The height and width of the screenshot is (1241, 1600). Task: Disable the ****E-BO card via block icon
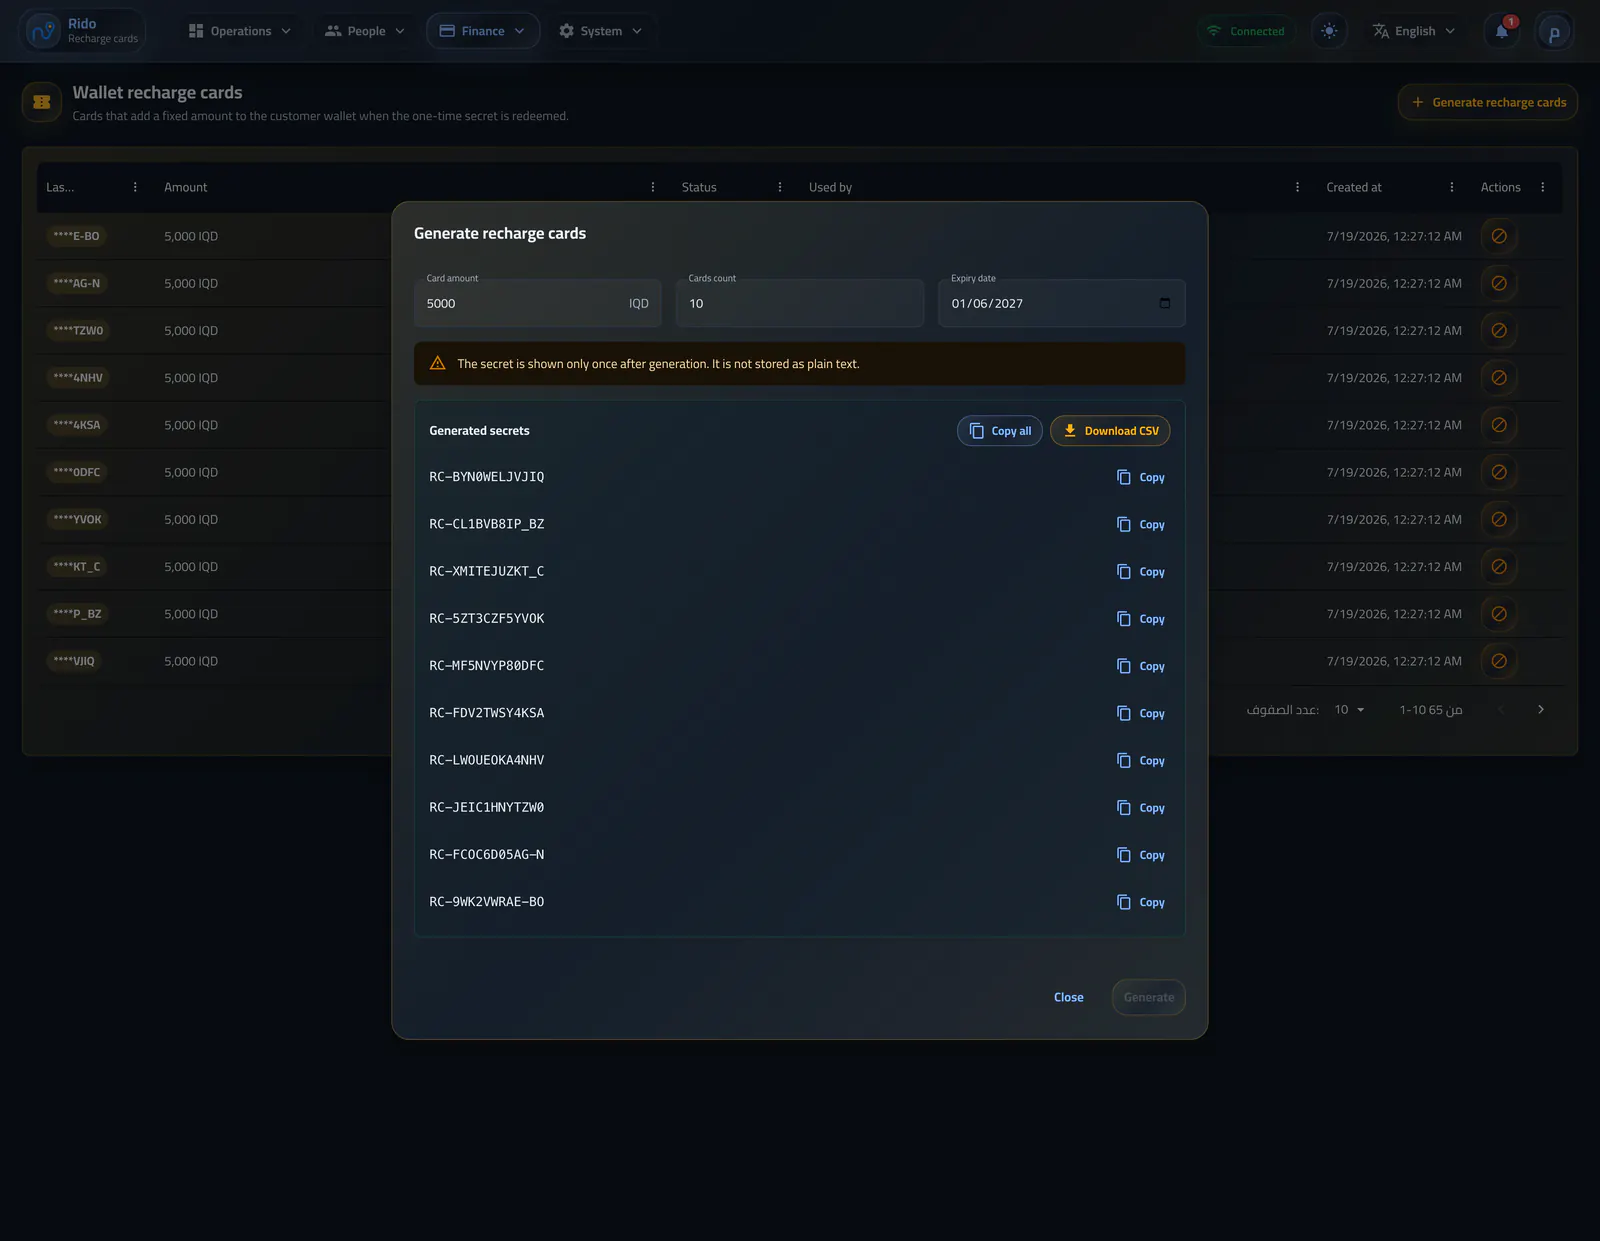(x=1499, y=236)
